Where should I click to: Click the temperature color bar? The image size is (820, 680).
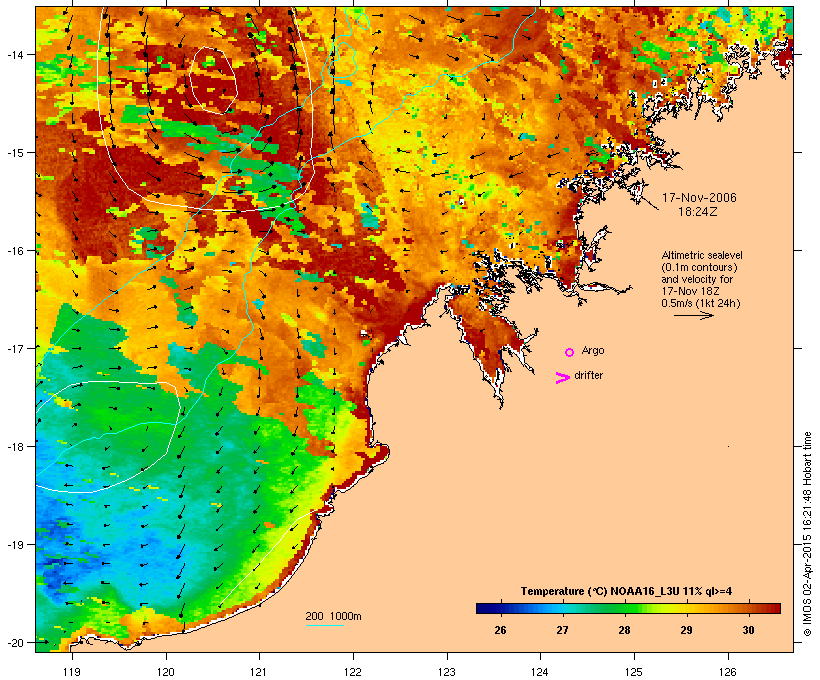tap(628, 608)
